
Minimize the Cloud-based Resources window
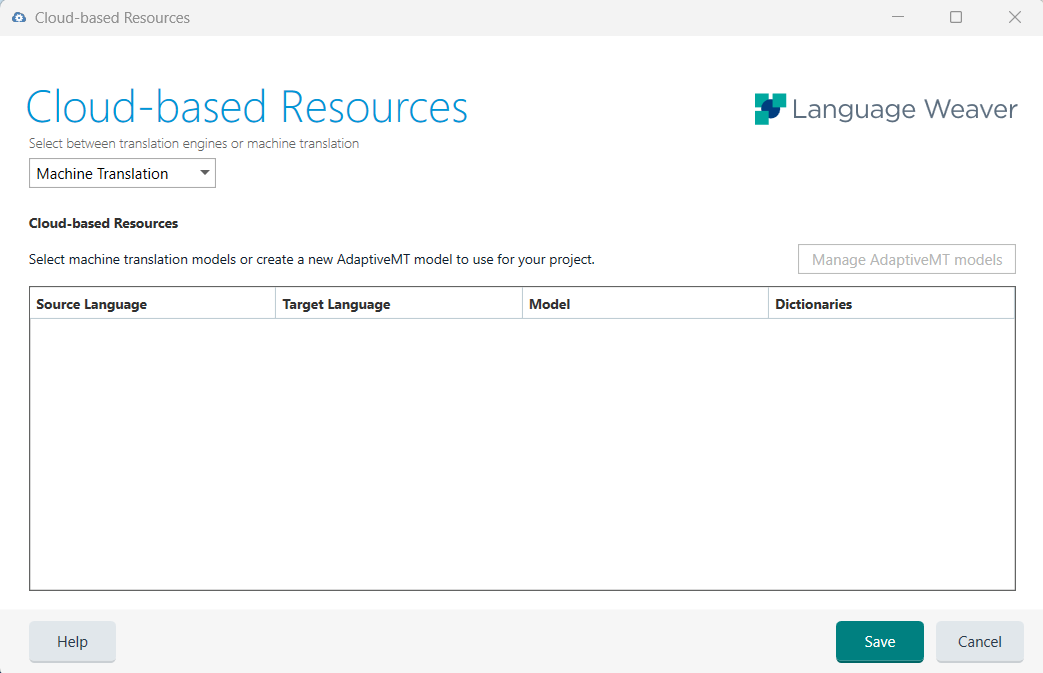click(x=897, y=17)
